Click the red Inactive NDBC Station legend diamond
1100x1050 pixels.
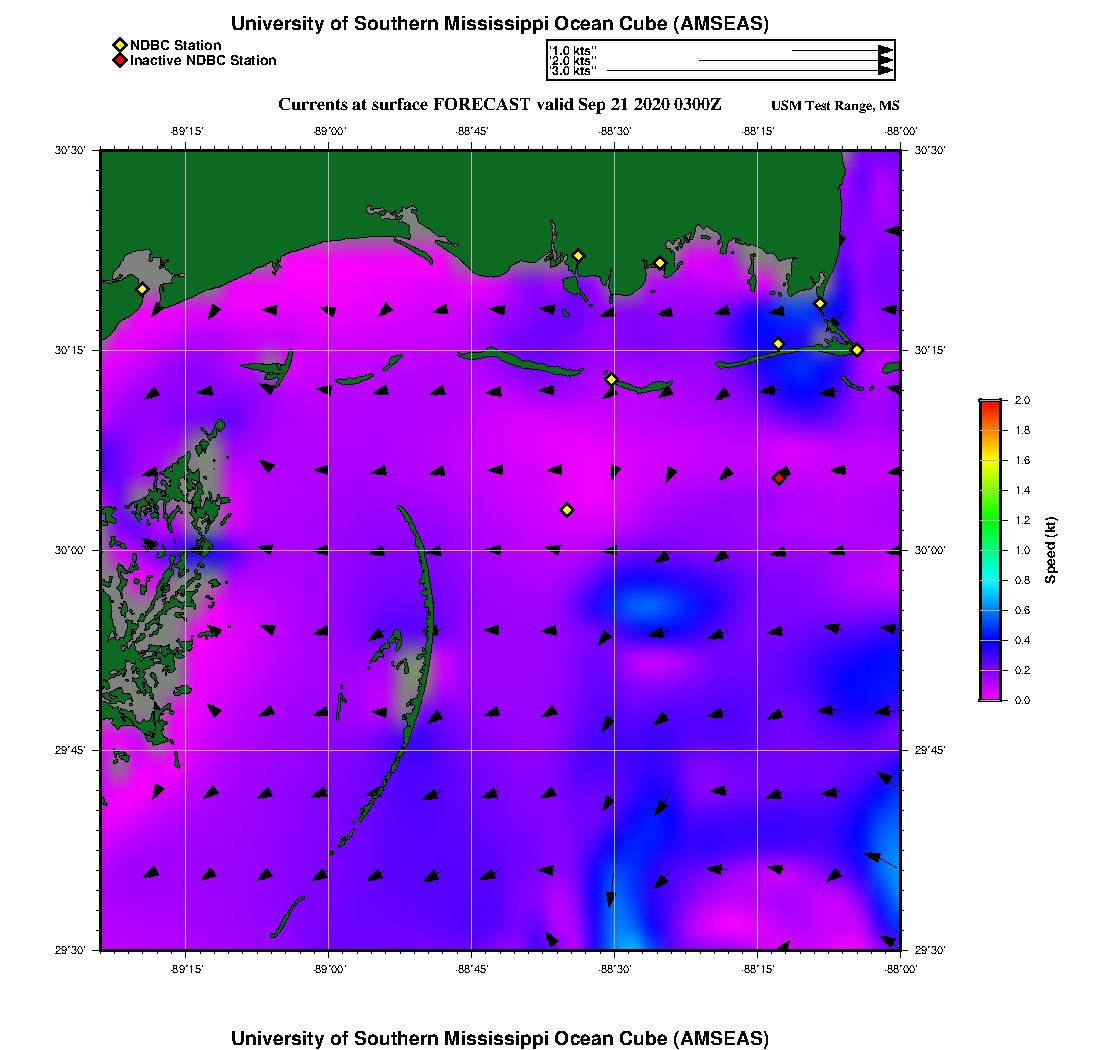(119, 60)
